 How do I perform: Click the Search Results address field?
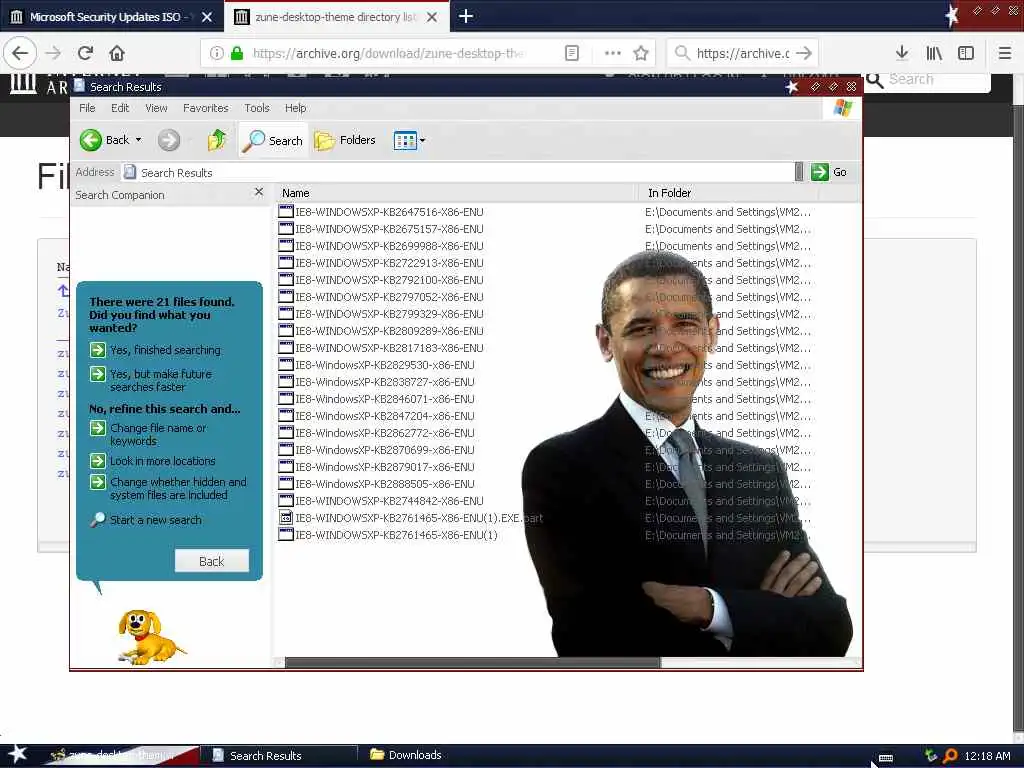click(457, 172)
